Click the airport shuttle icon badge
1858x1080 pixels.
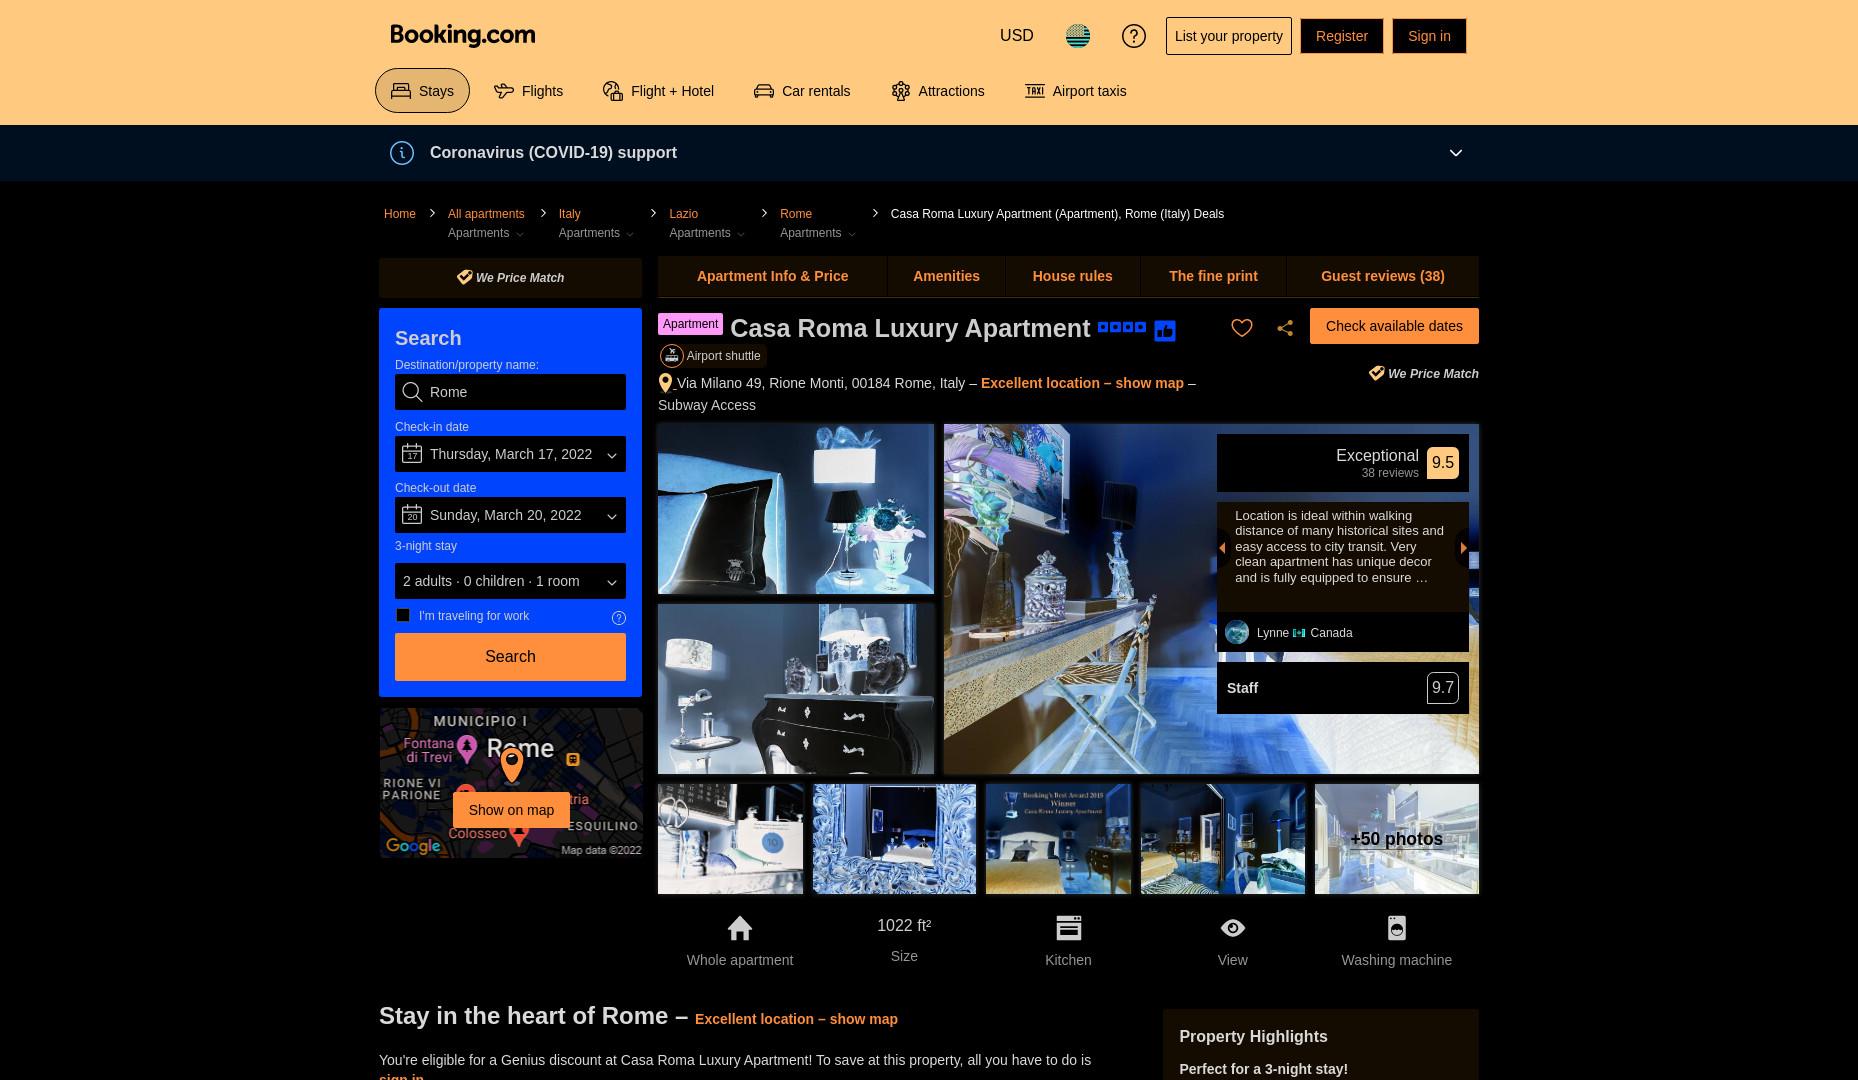(x=671, y=356)
